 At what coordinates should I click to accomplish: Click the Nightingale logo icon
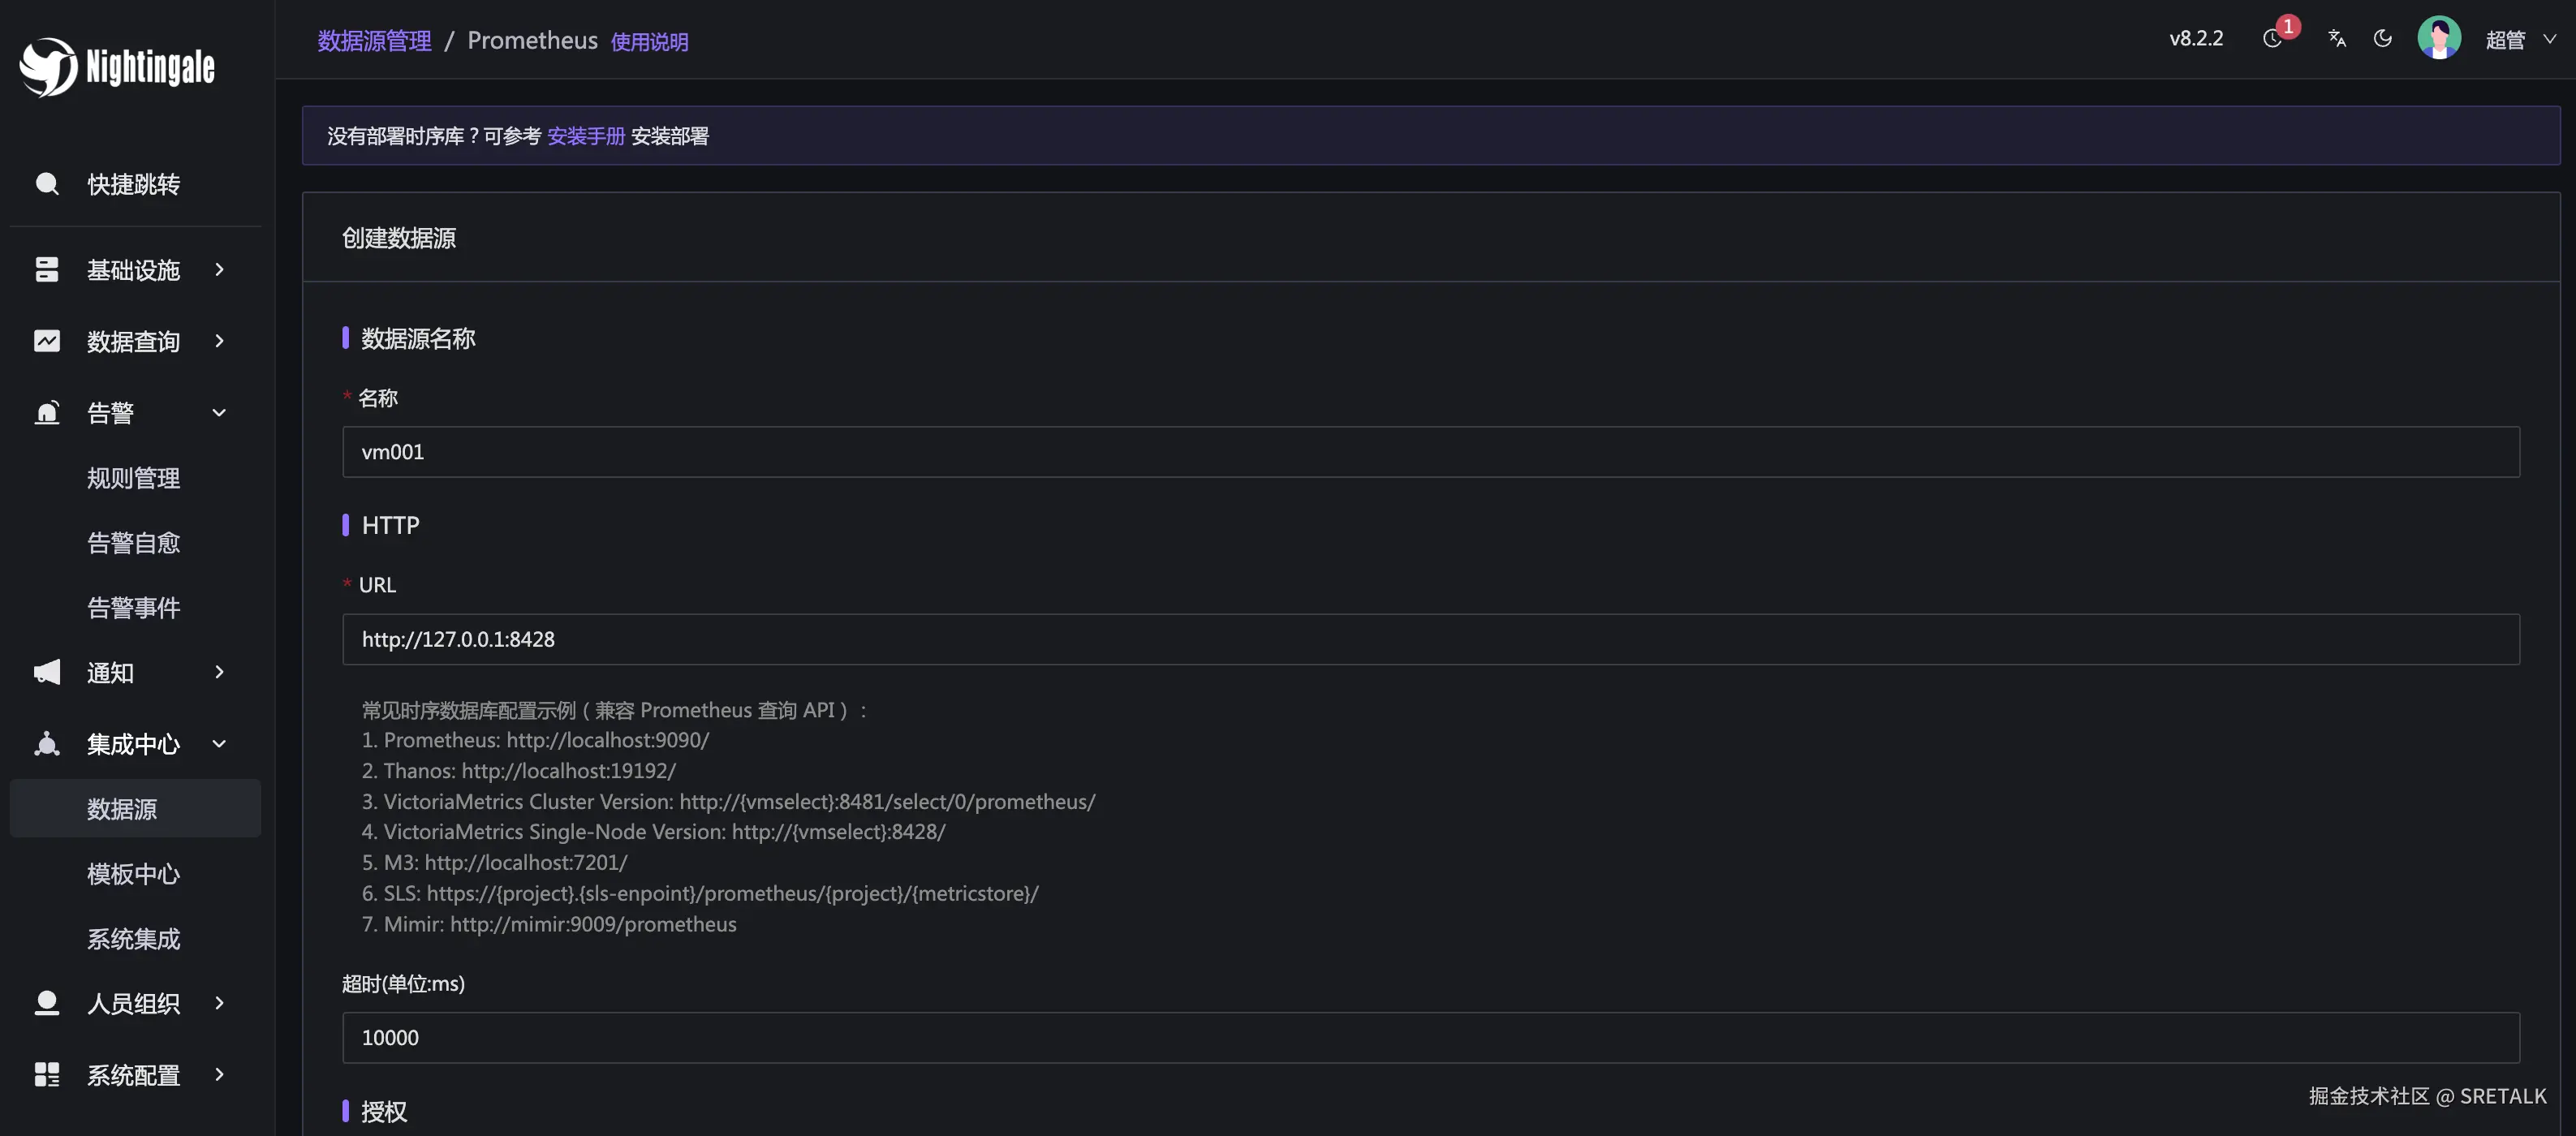48,67
